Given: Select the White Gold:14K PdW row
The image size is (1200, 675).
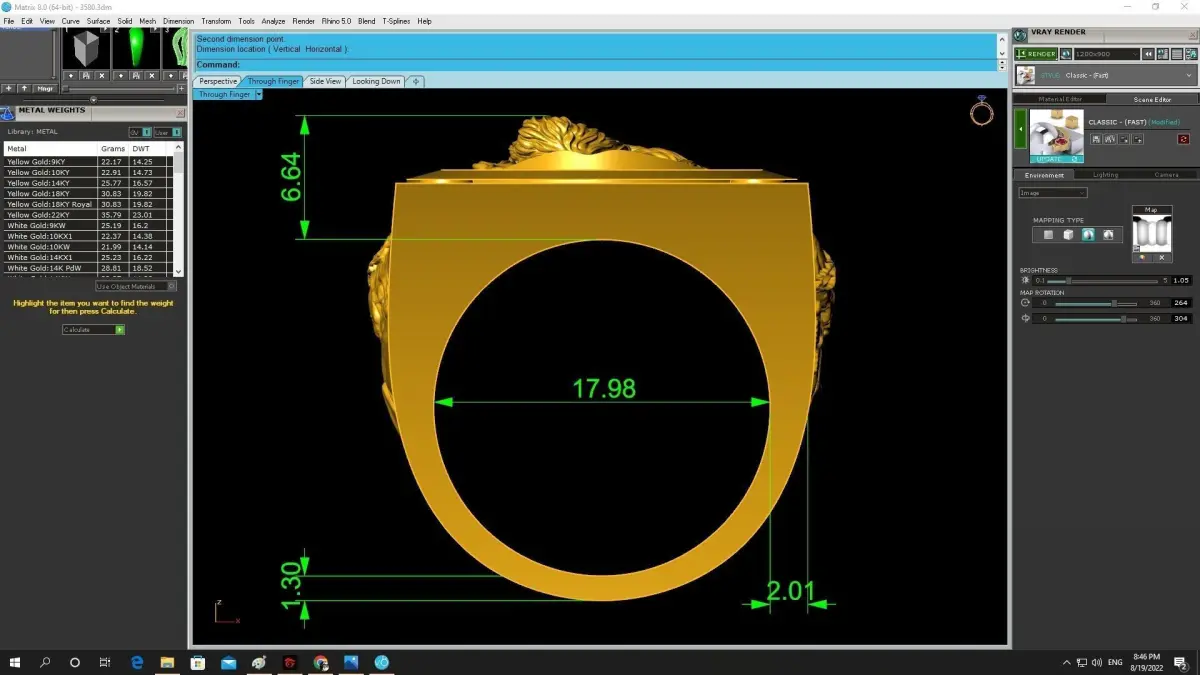Looking at the screenshot, I should pyautogui.click(x=90, y=268).
